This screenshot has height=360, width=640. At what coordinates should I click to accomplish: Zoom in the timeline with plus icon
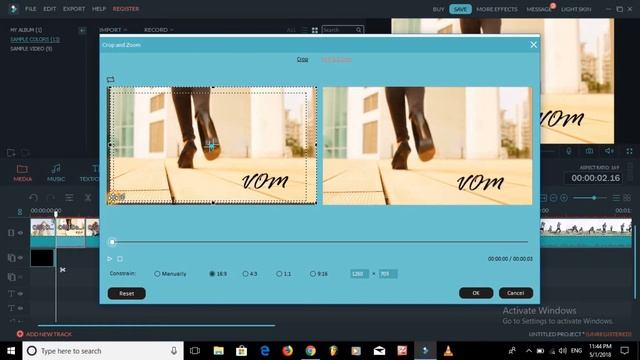pos(564,198)
